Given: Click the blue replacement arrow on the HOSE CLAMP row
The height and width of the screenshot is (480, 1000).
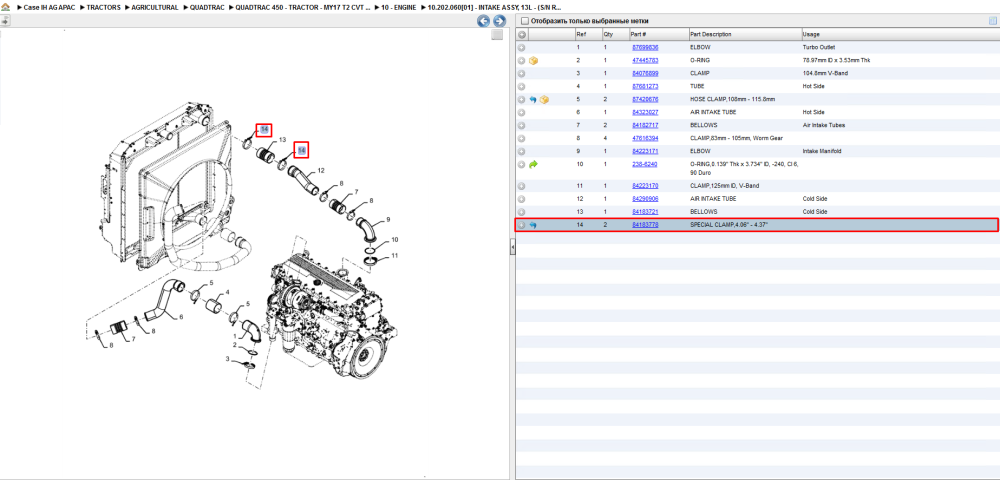Looking at the screenshot, I should click(533, 99).
